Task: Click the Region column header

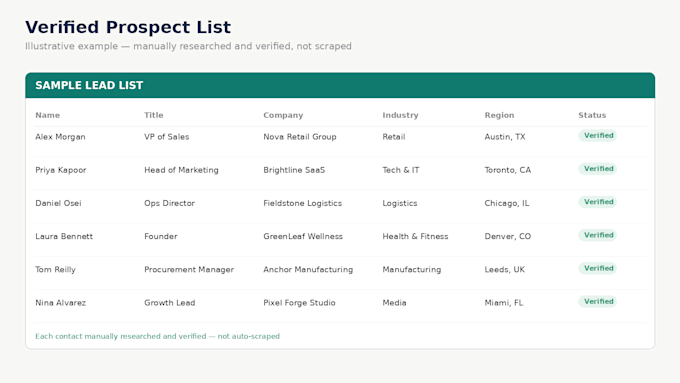Action: (x=499, y=115)
